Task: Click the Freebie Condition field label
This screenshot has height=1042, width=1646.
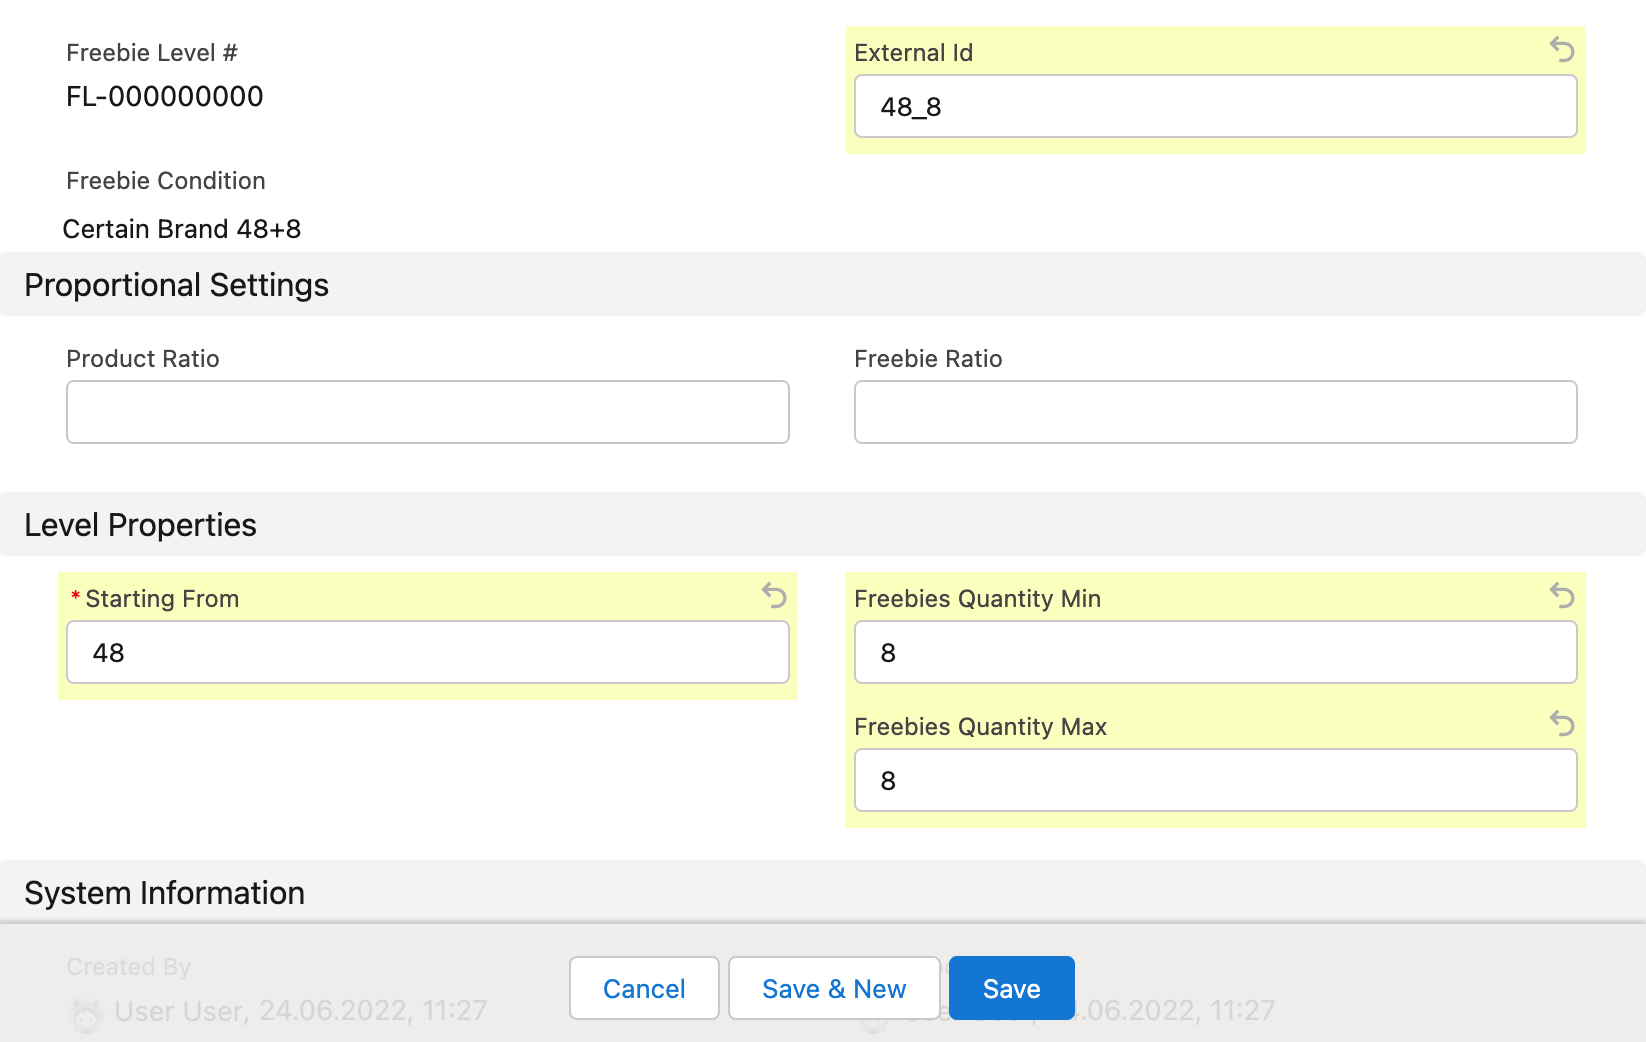Action: click(x=166, y=181)
